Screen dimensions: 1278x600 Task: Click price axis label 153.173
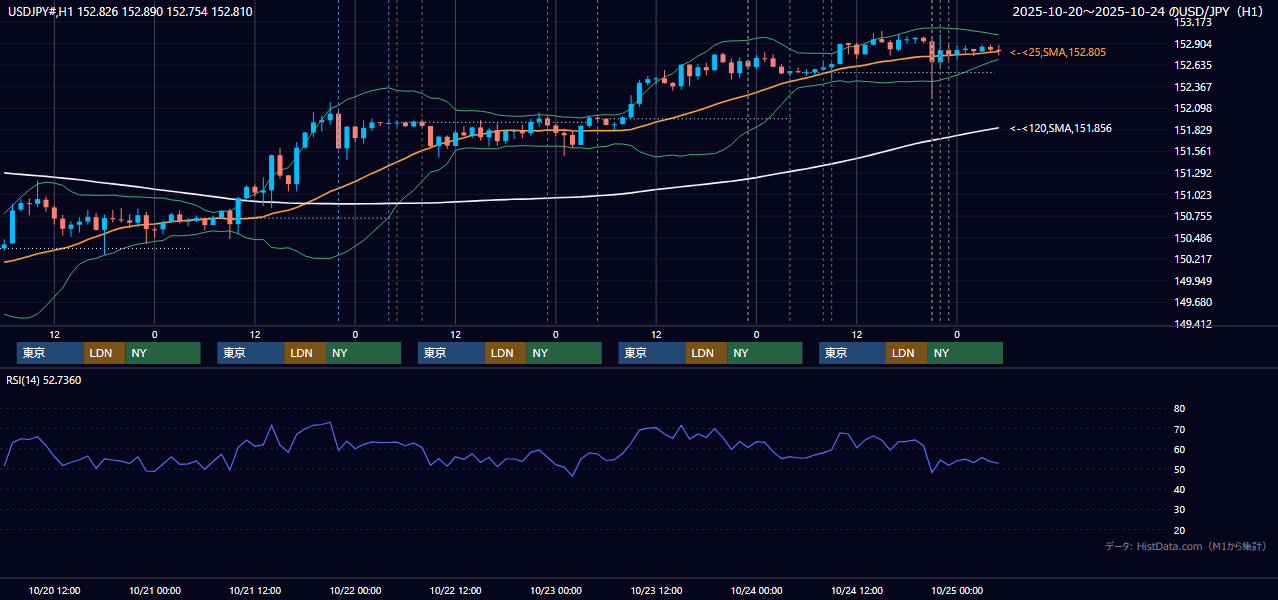pos(1193,22)
